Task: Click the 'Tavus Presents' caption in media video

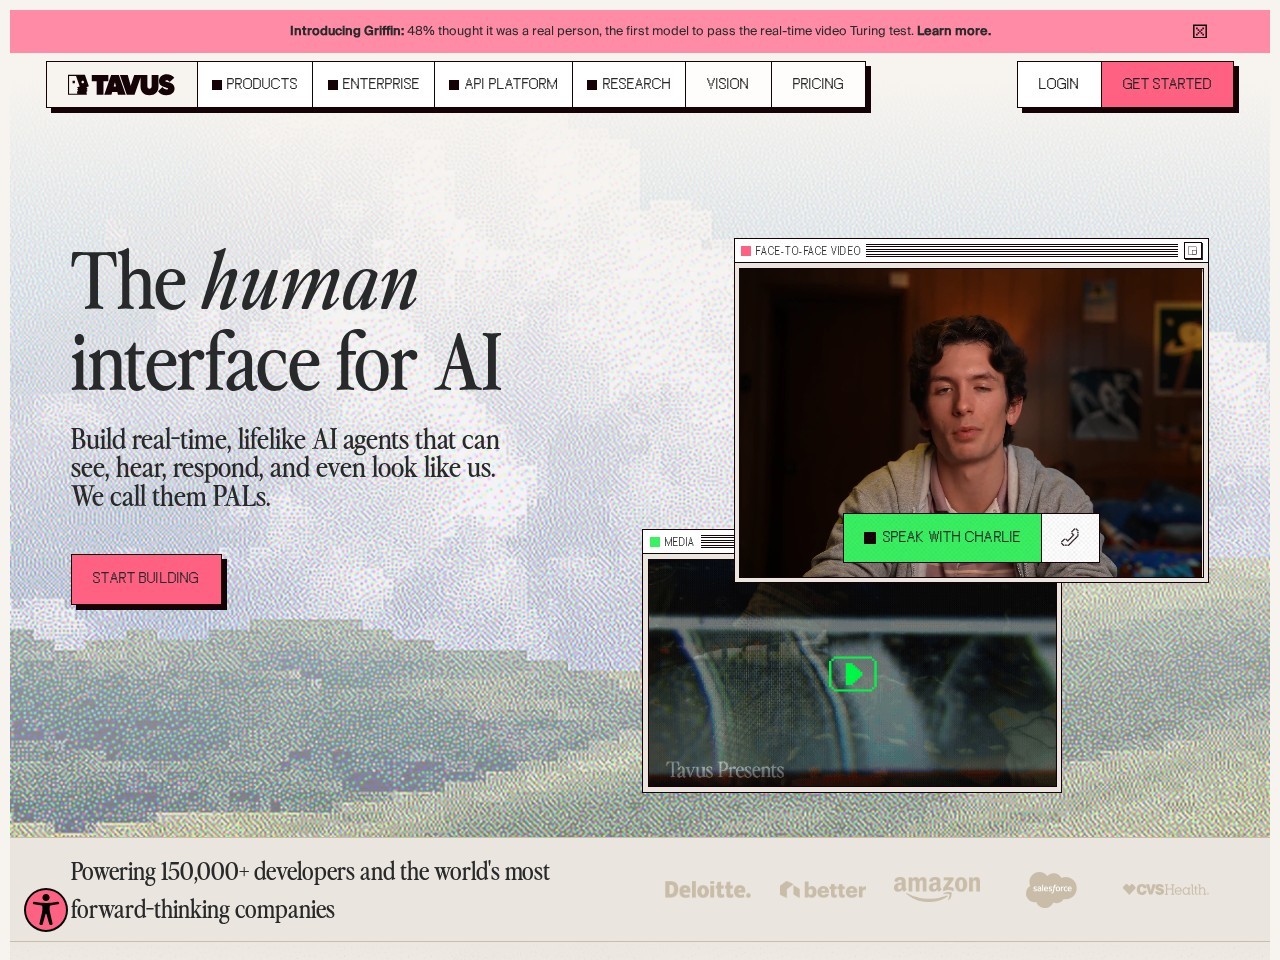Action: pos(725,770)
